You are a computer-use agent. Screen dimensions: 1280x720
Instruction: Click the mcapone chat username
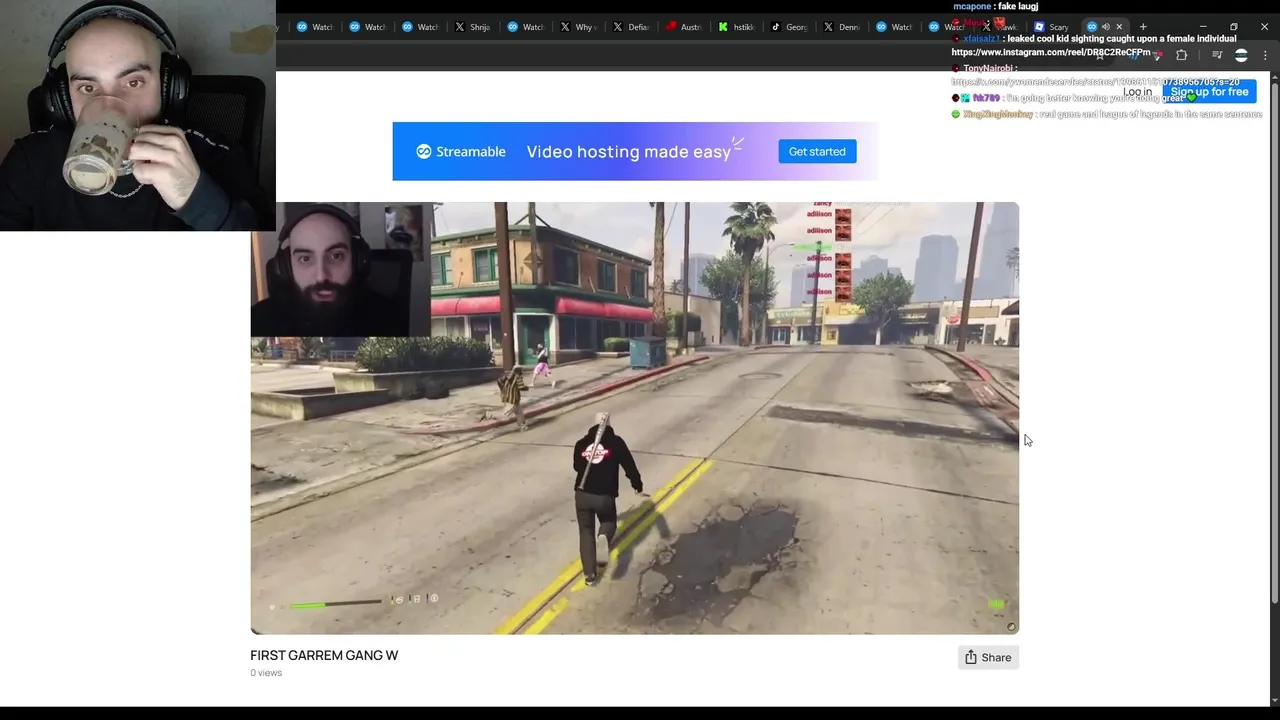pos(971,6)
